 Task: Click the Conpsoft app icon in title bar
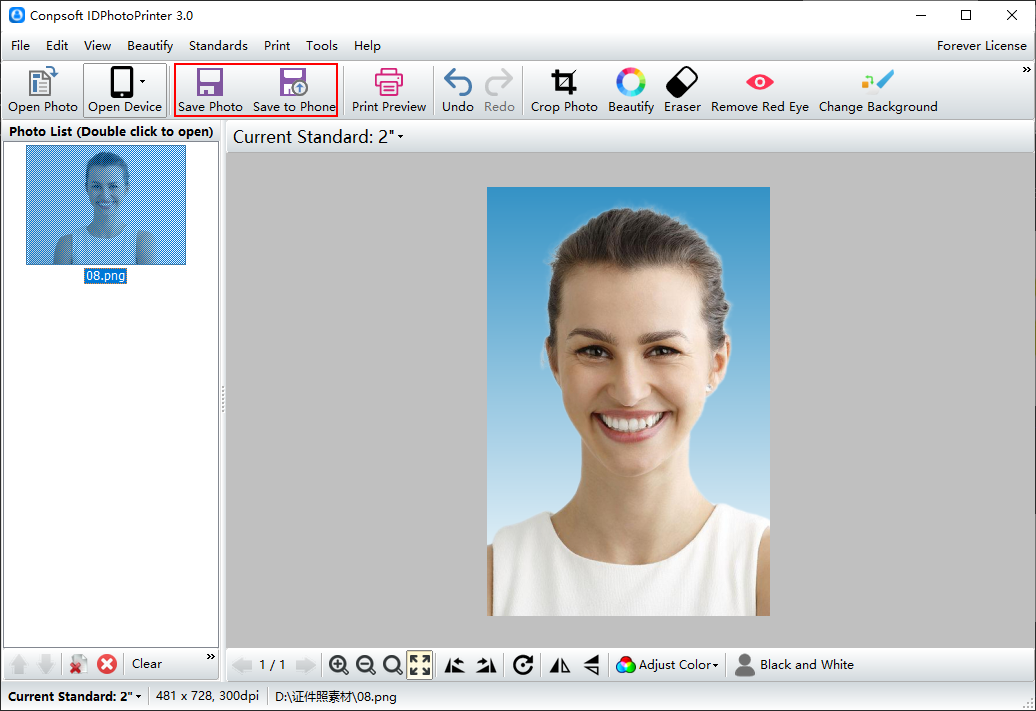click(17, 15)
